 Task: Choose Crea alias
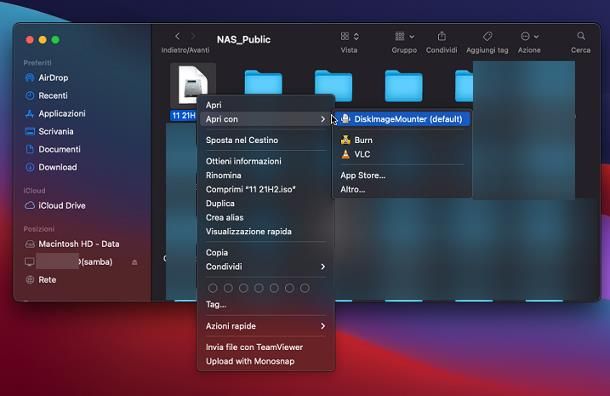coord(266,217)
